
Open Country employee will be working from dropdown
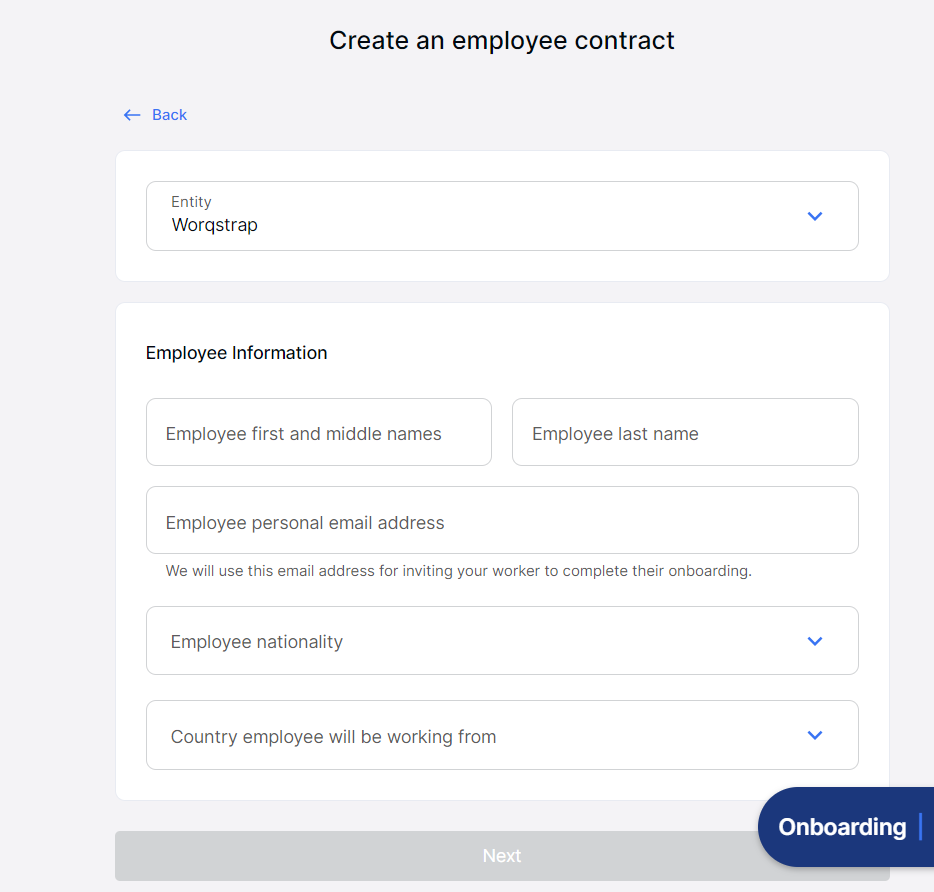[x=480, y=736]
